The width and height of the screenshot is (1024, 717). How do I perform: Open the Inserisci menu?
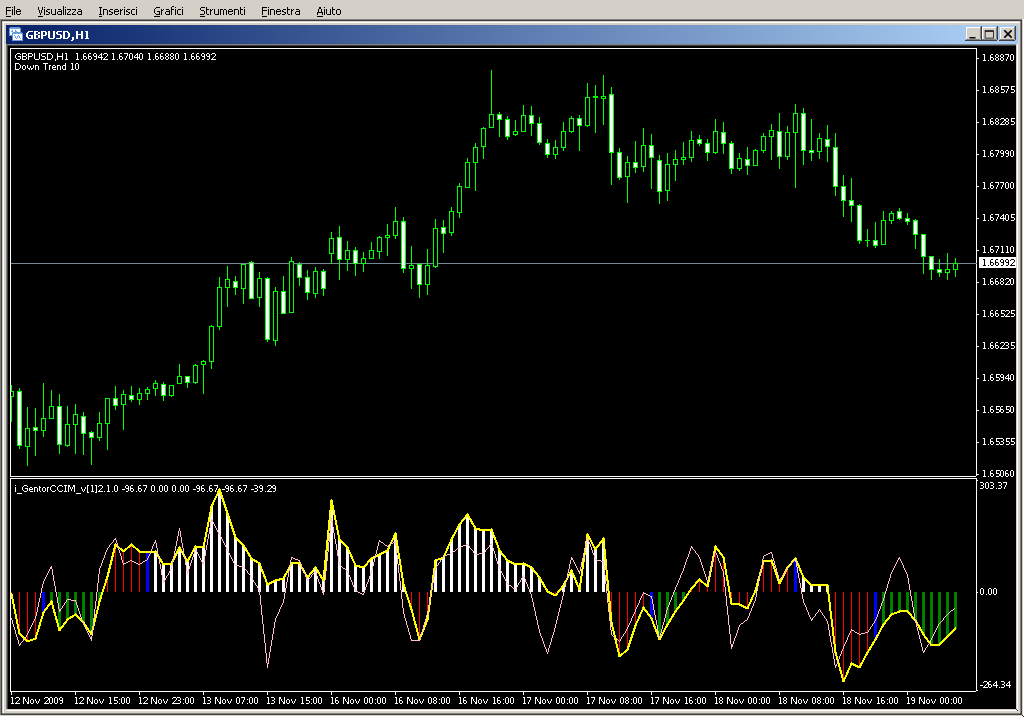click(118, 11)
